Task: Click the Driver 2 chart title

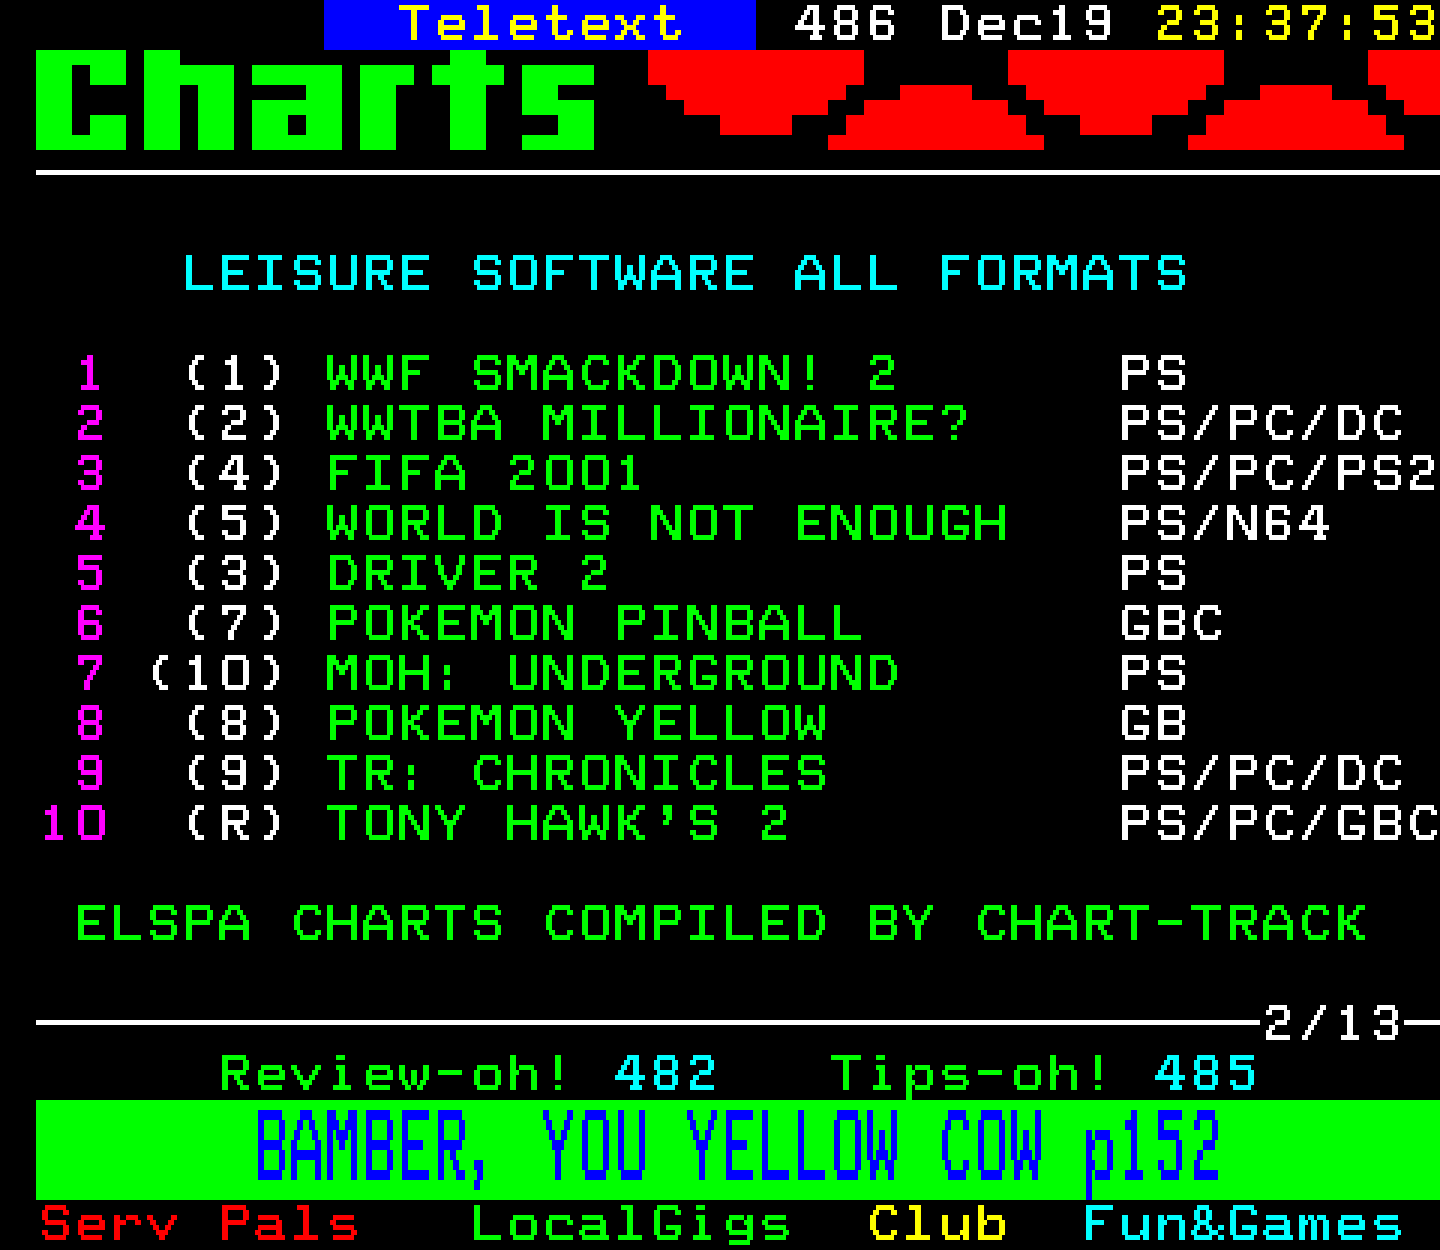Action: 467,574
